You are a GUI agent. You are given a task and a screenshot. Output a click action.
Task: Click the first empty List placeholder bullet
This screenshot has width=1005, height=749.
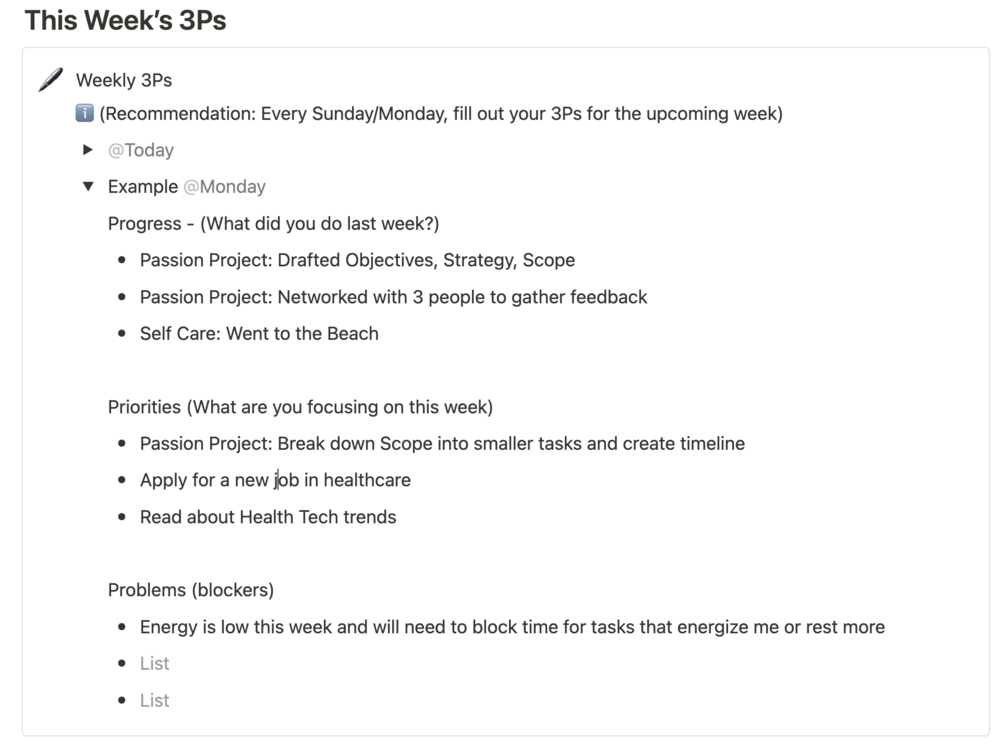[155, 663]
